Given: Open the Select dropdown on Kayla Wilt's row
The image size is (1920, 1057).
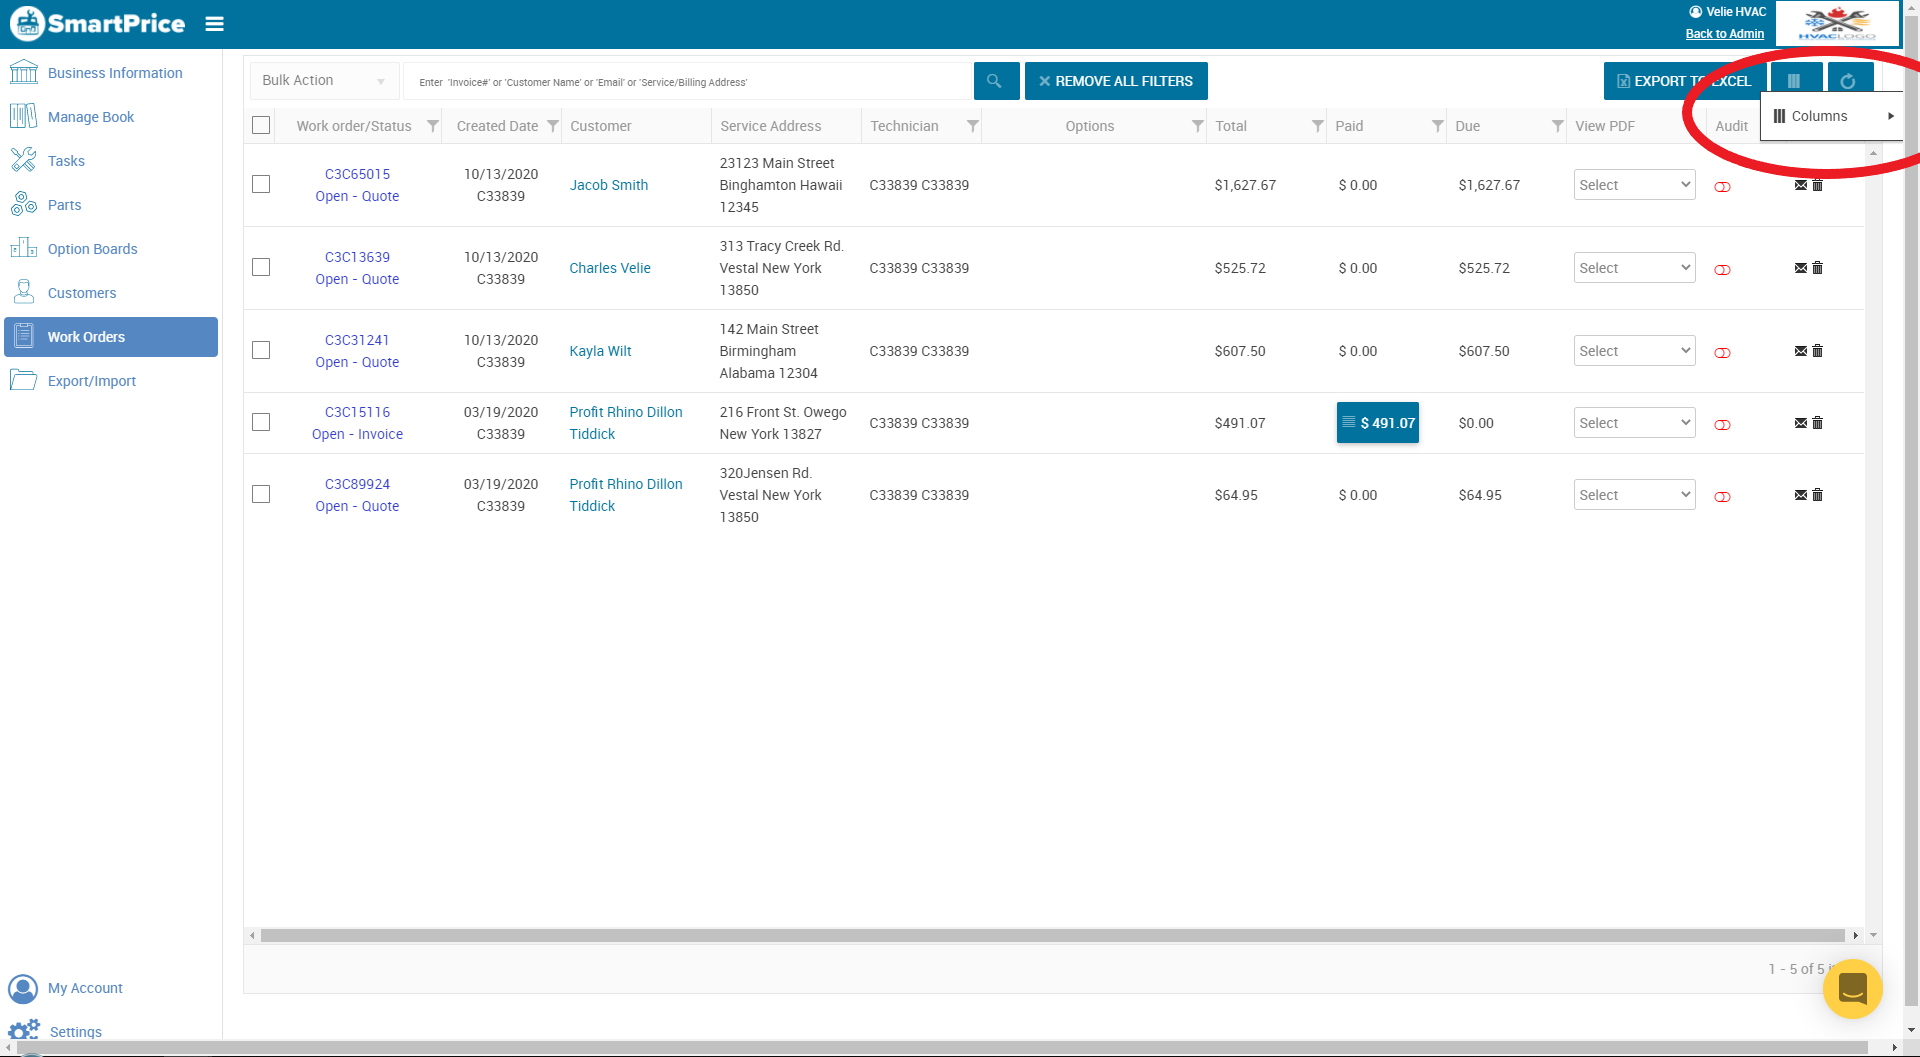Looking at the screenshot, I should tap(1633, 350).
